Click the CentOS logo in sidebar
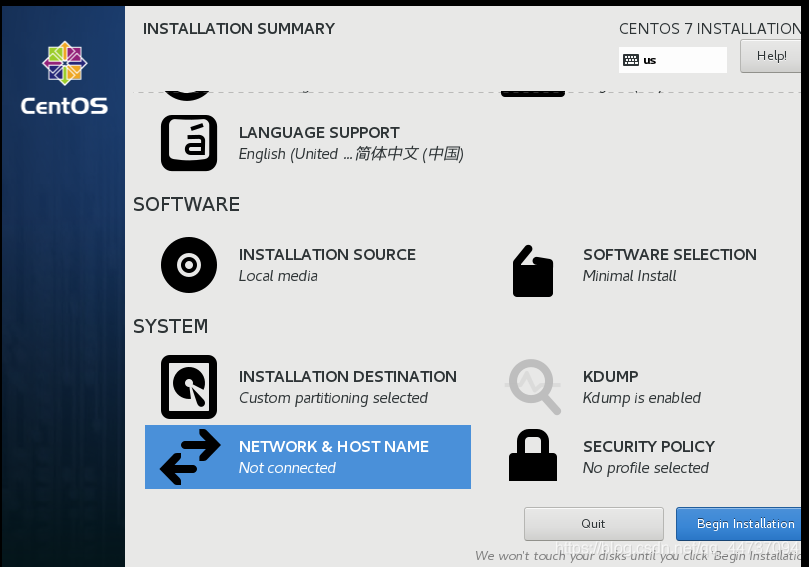 64,77
